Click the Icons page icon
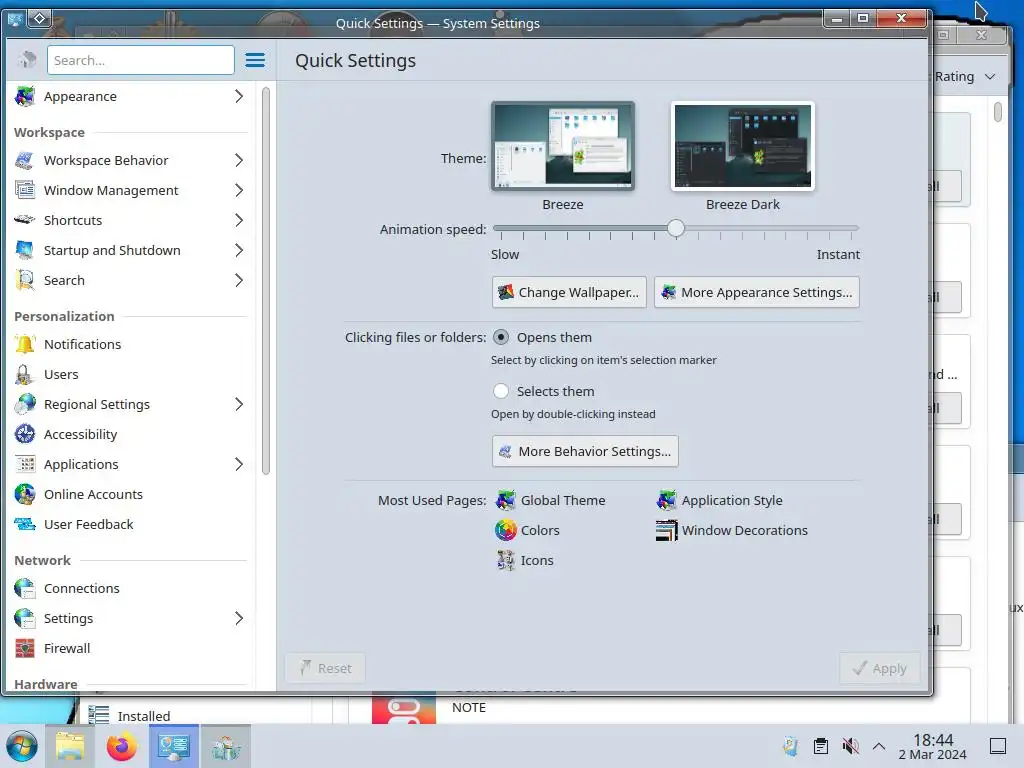 point(505,560)
